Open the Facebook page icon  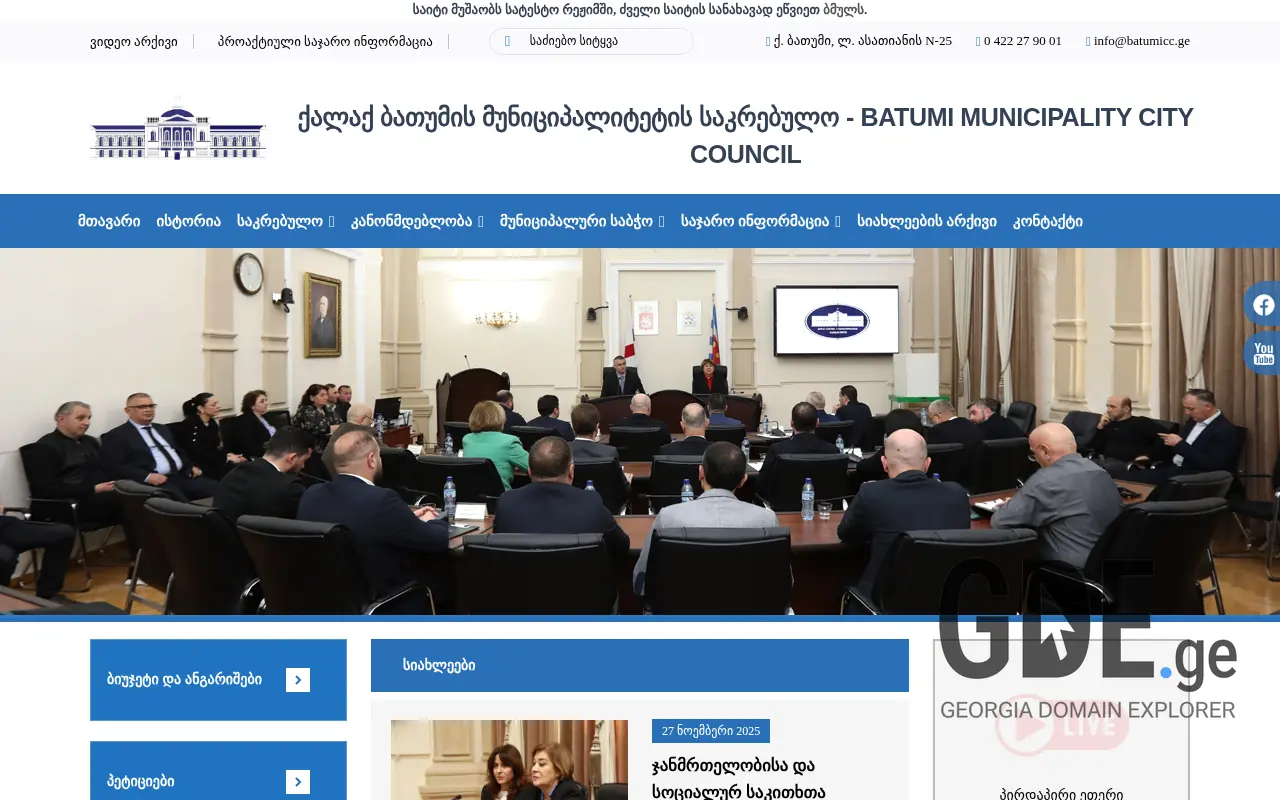click(x=1263, y=304)
